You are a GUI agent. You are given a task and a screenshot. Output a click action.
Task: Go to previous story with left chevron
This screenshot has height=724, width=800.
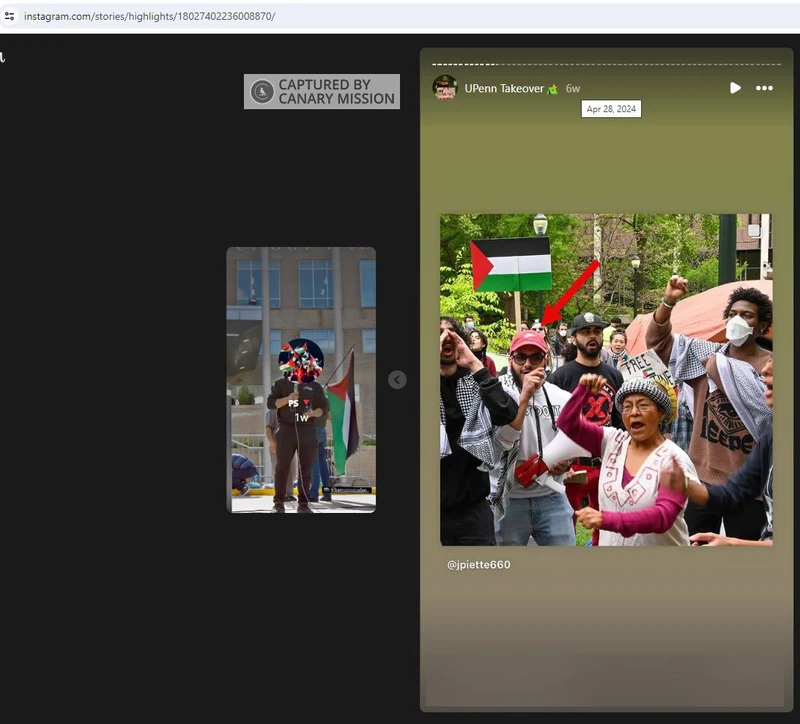(397, 380)
